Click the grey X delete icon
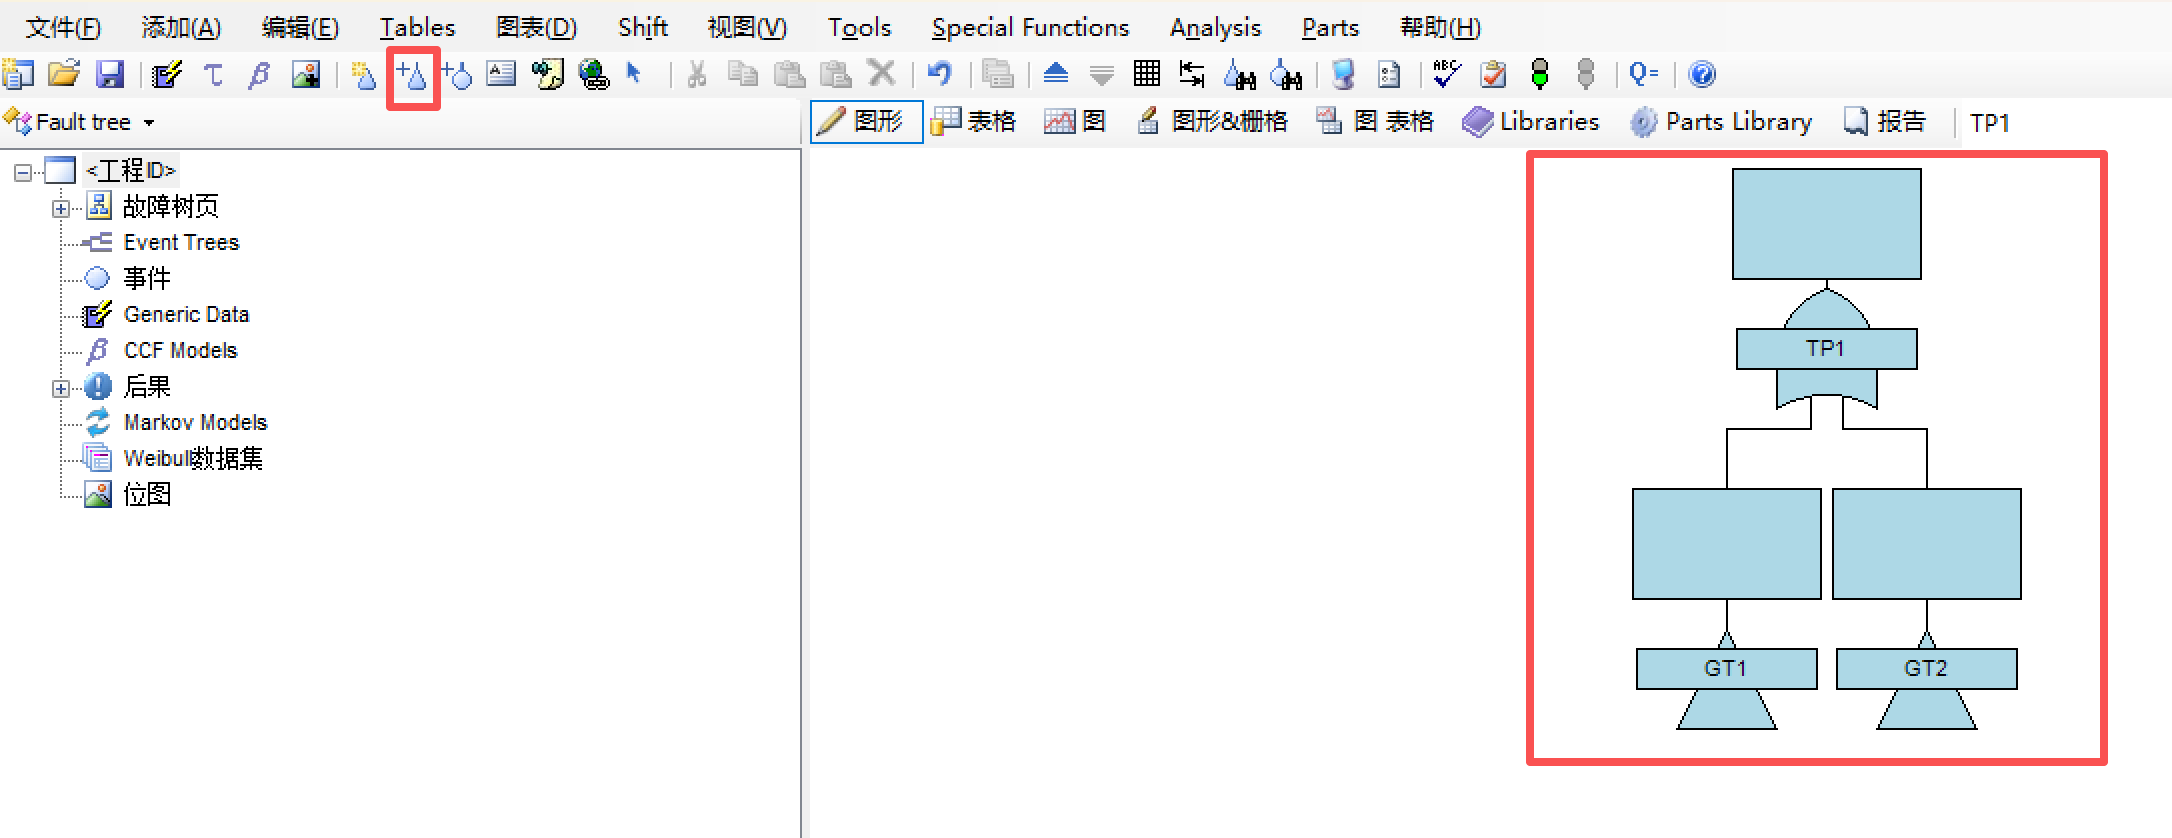Screen dimensions: 2172x838 881,73
